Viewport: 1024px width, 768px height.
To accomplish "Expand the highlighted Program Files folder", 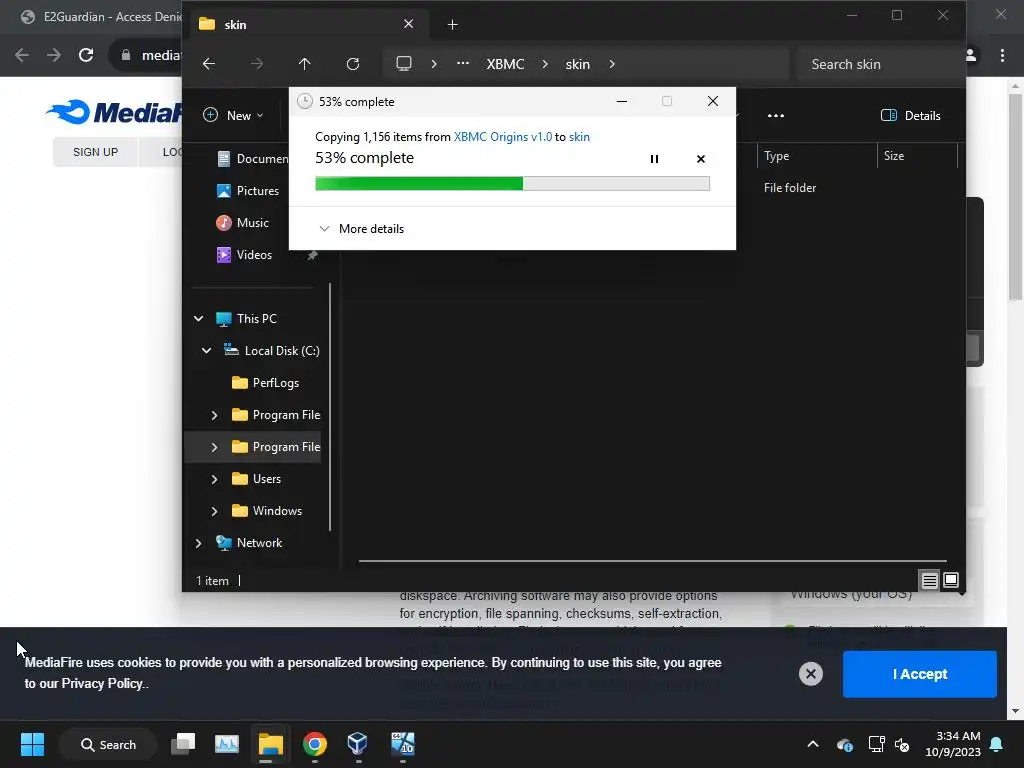I will pyautogui.click(x=214, y=447).
